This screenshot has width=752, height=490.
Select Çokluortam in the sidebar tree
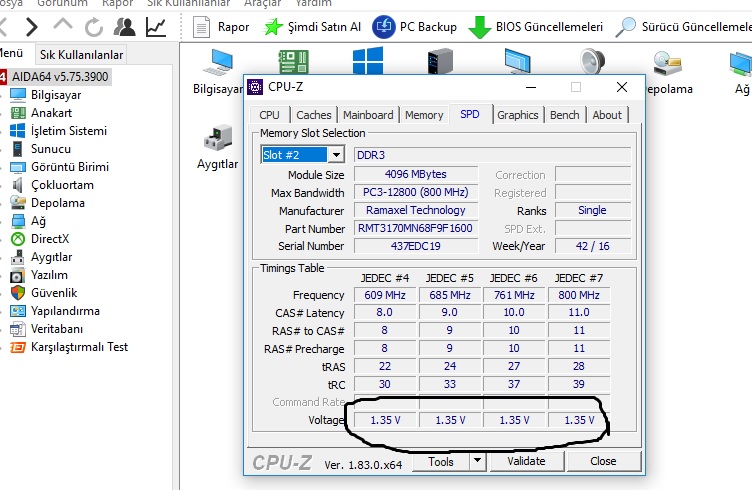(62, 185)
